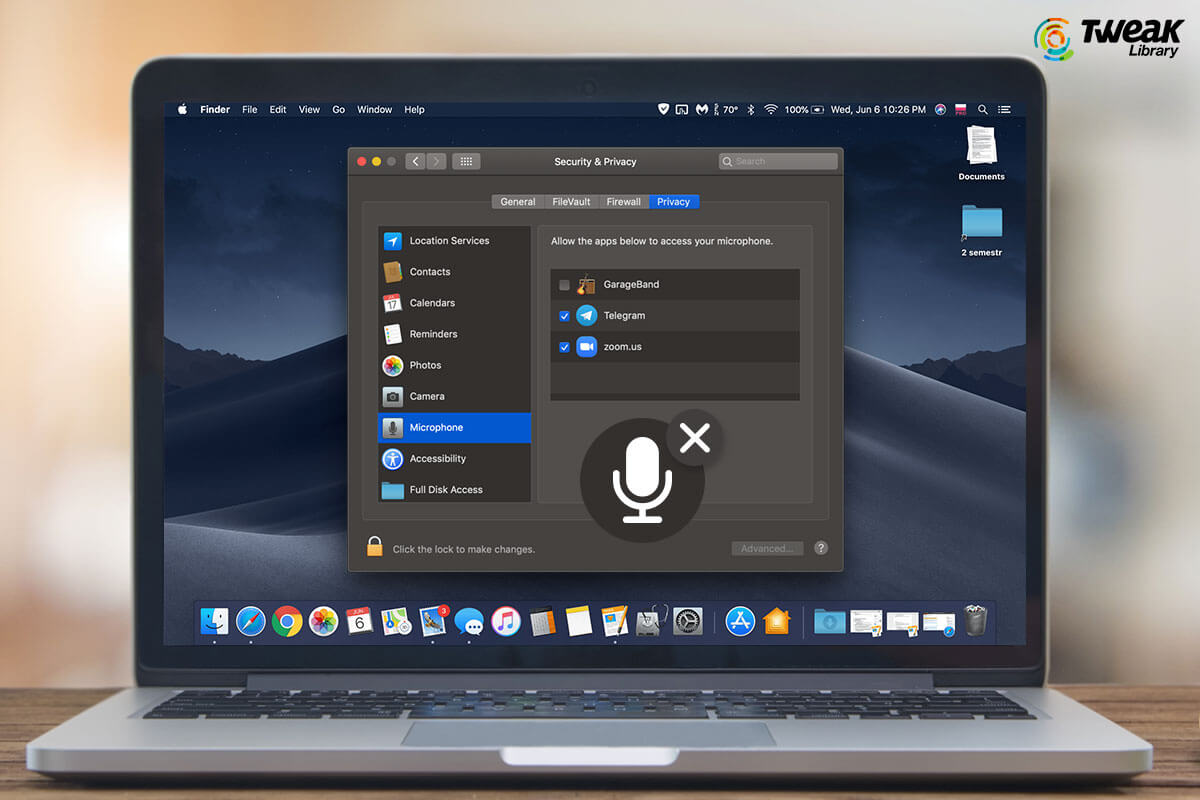Enable microphone access for GarageBand

[x=564, y=284]
